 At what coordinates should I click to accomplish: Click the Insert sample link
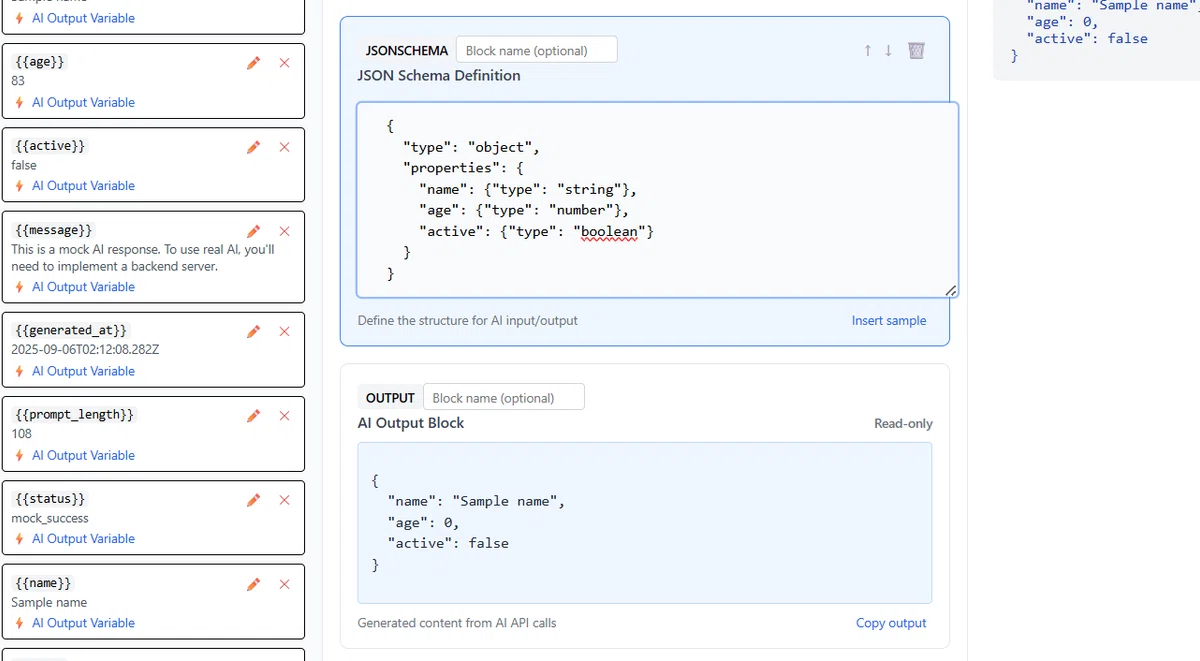point(889,320)
